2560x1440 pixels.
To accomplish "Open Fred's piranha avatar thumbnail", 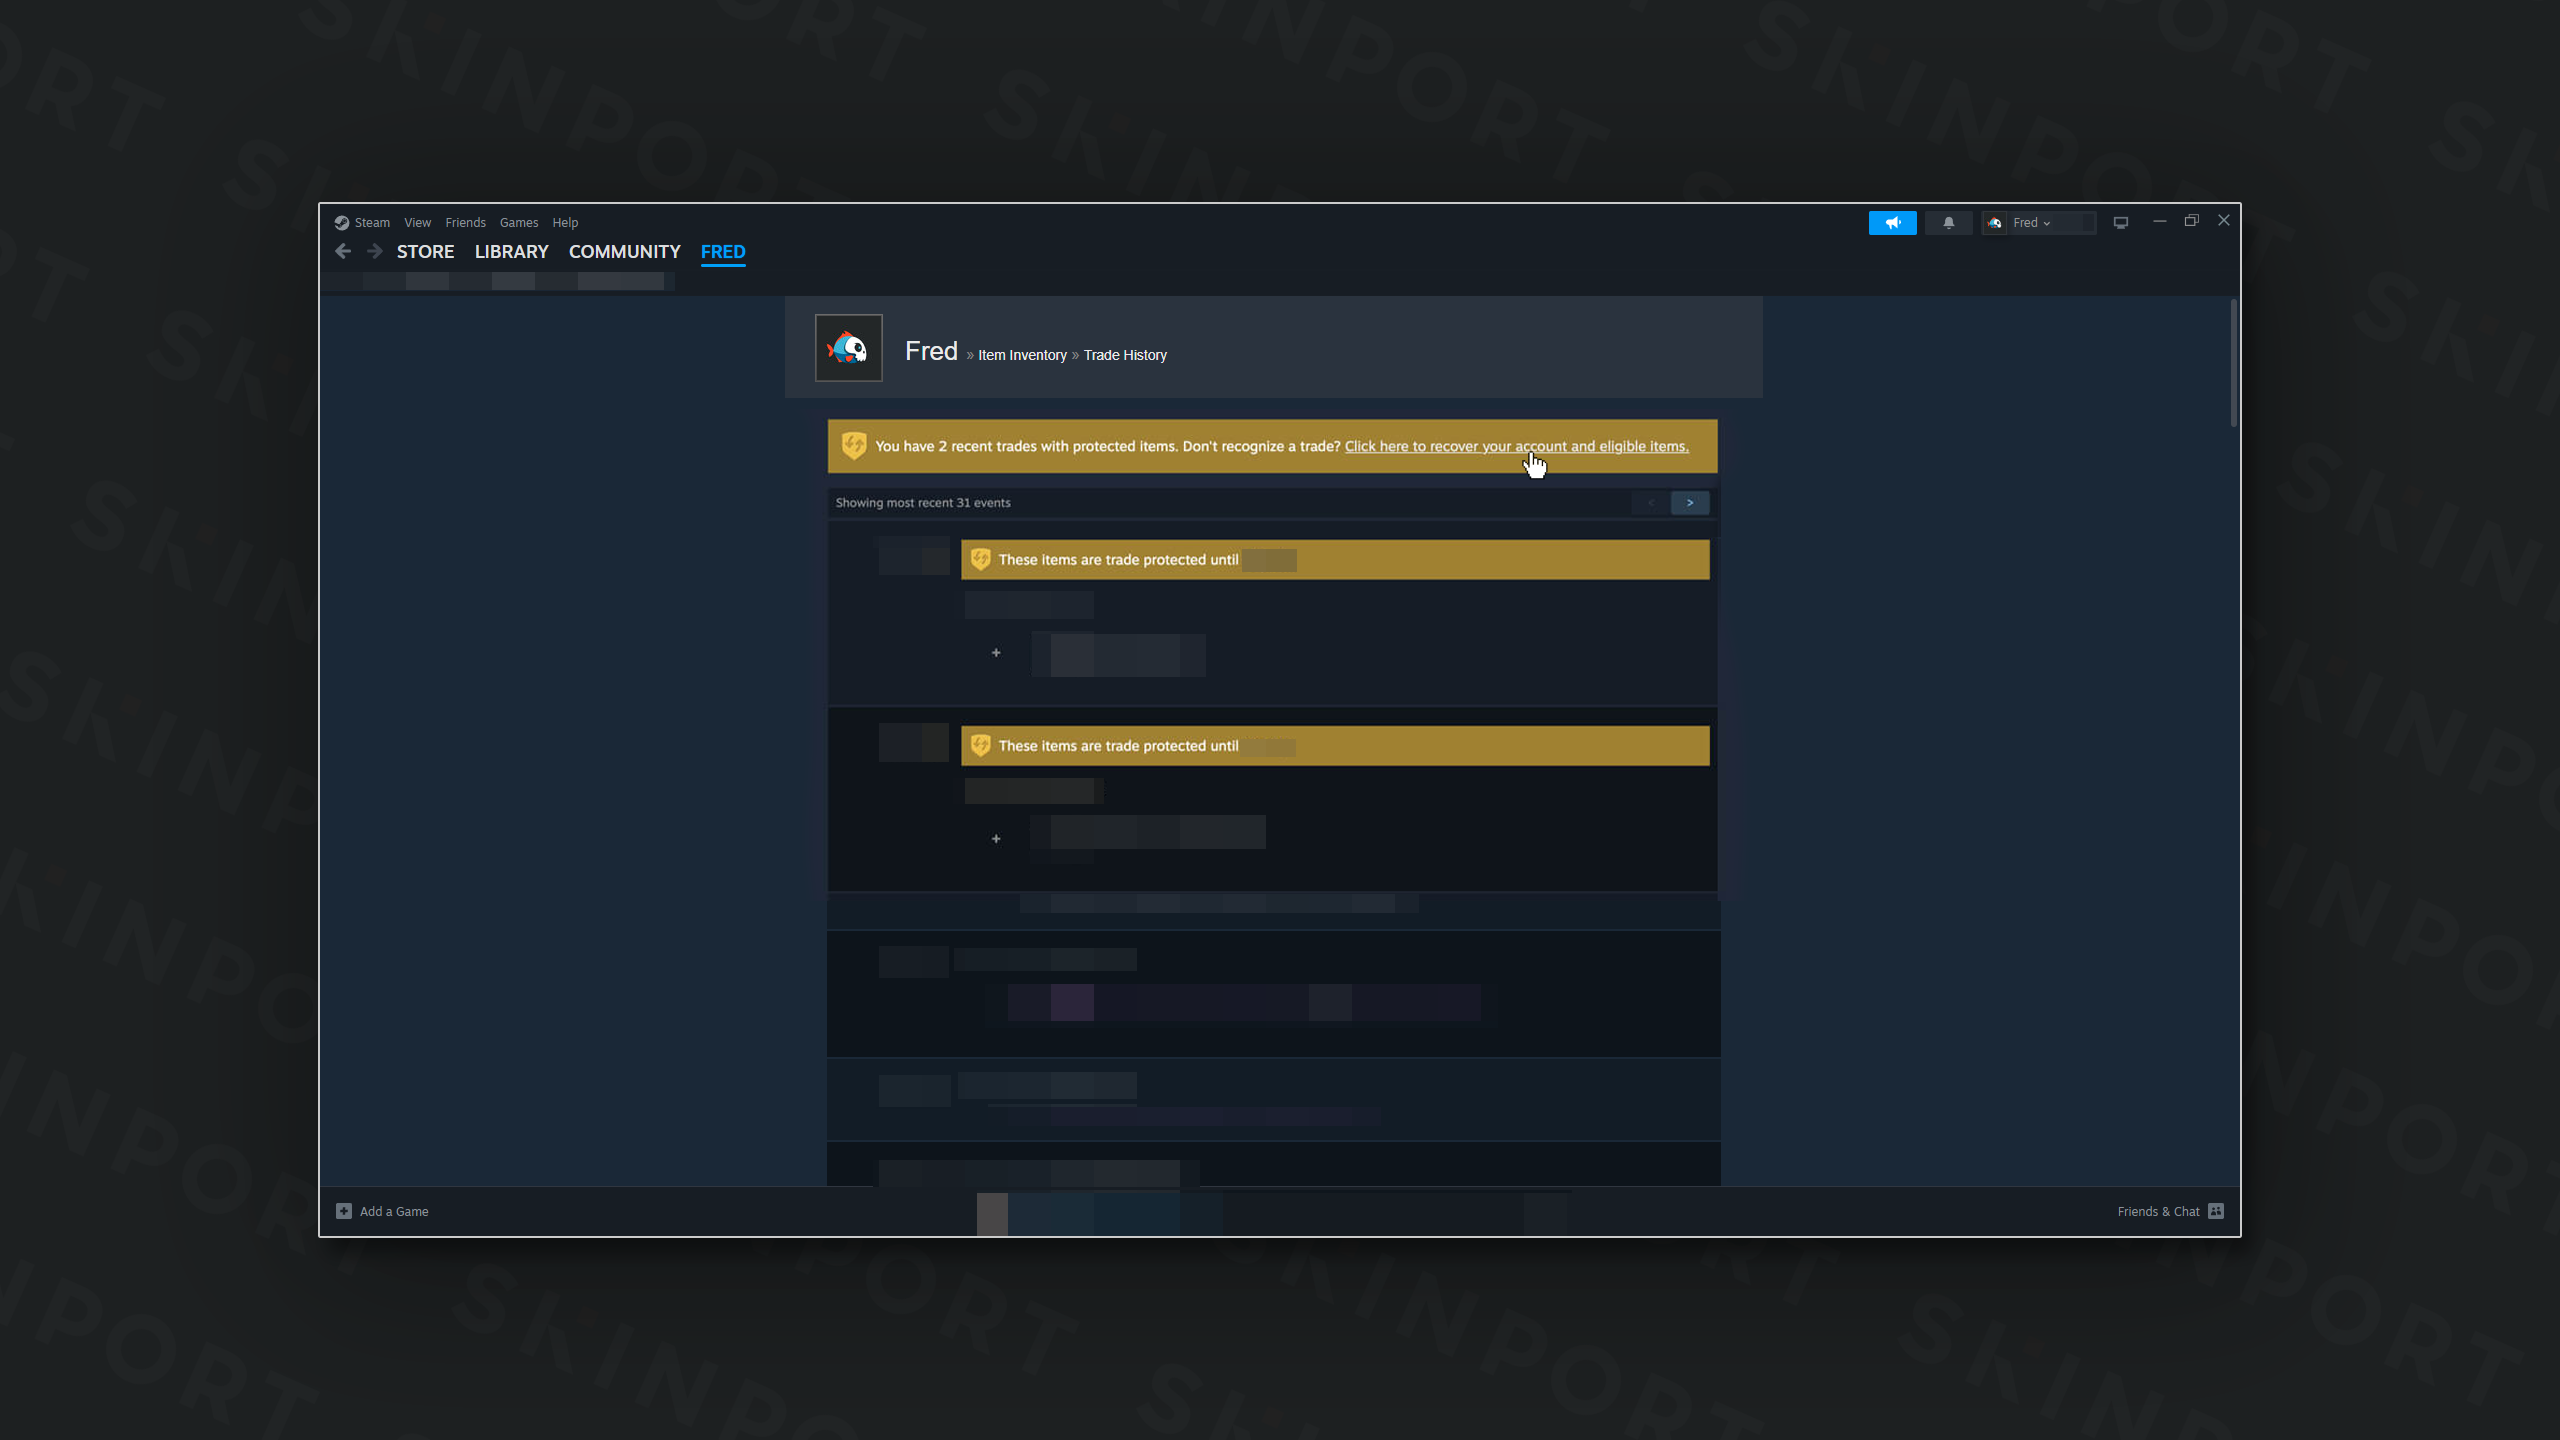I will pos(848,348).
